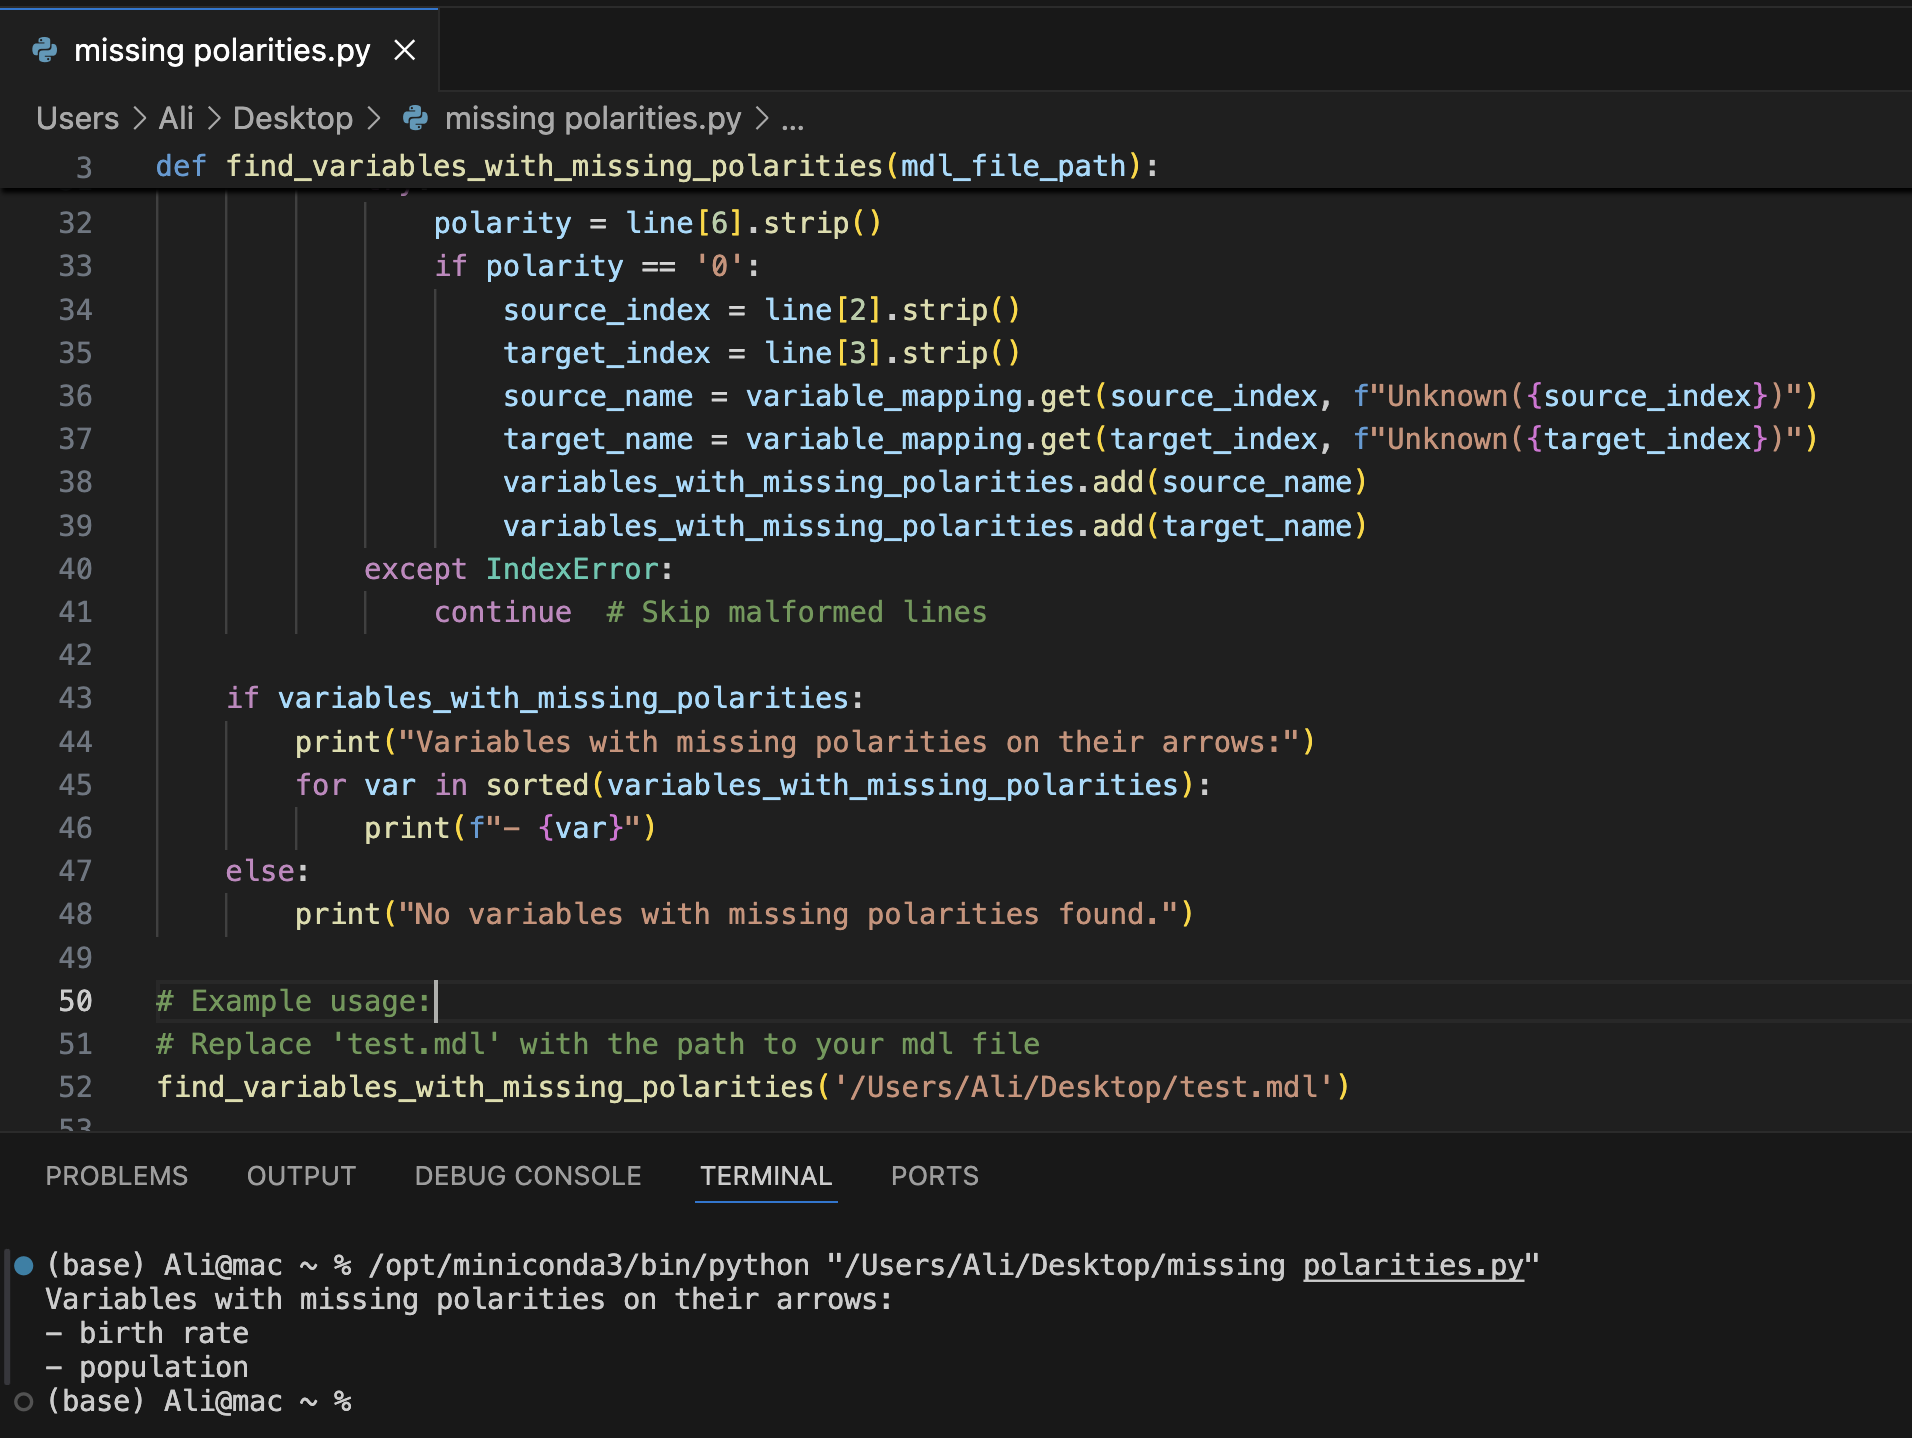This screenshot has width=1912, height=1438.
Task: Click 'except IndexError:' on line 40
Action: click(x=518, y=569)
